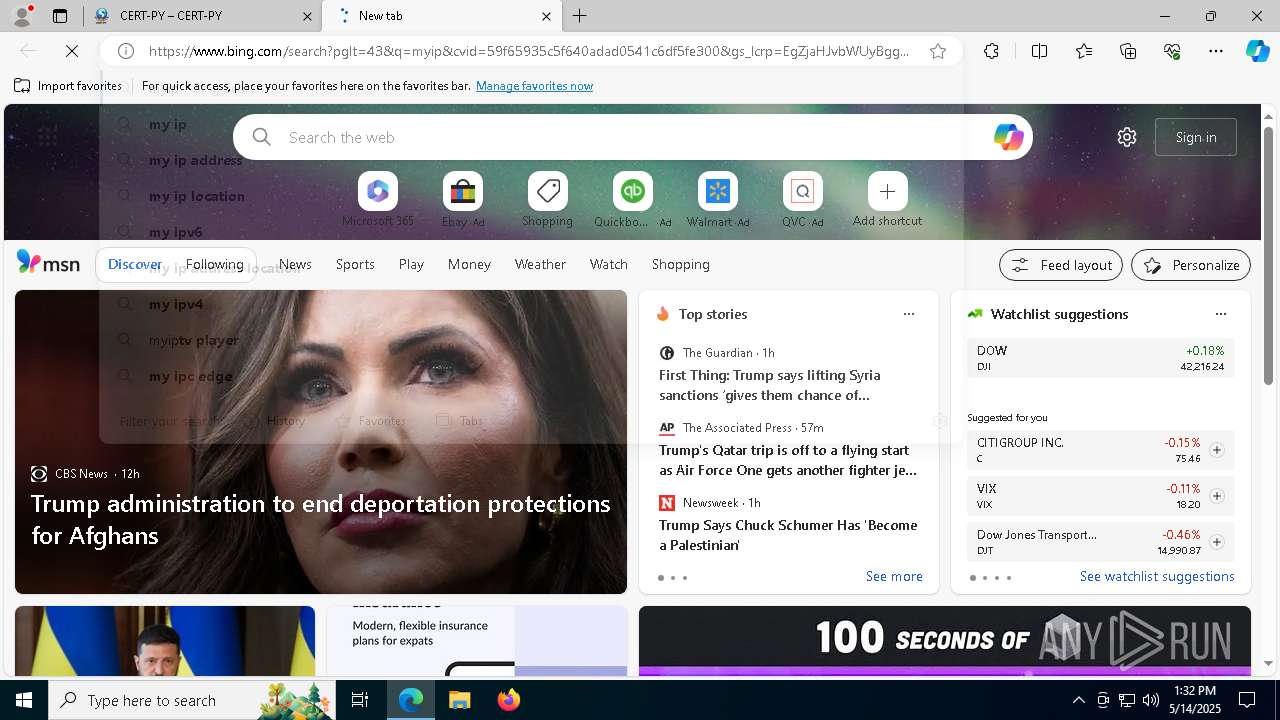Click See watchlist suggestions link
The width and height of the screenshot is (1280, 720).
point(1157,576)
